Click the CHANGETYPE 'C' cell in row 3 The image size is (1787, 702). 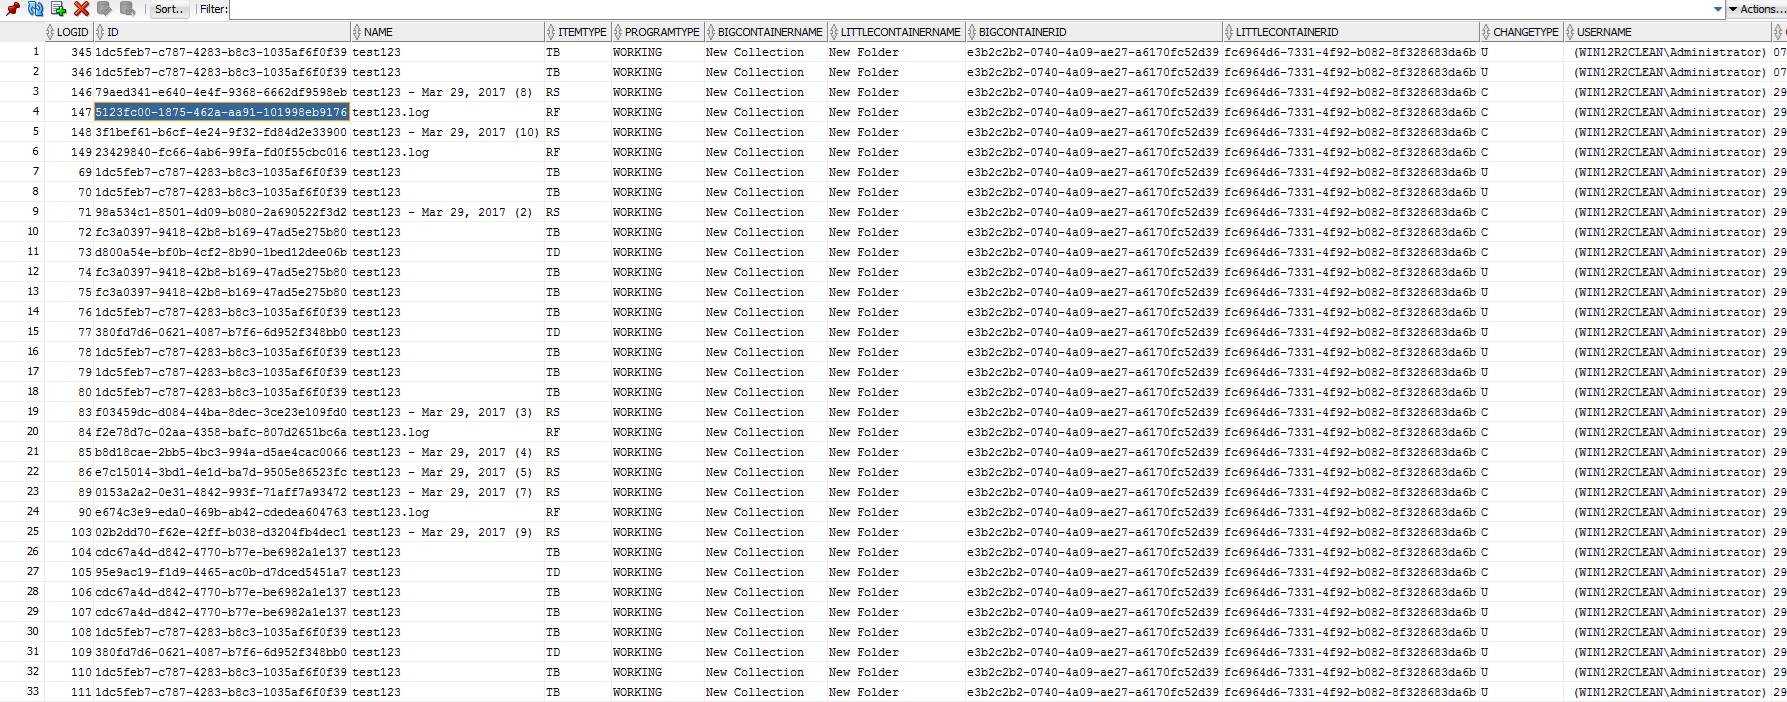1521,92
